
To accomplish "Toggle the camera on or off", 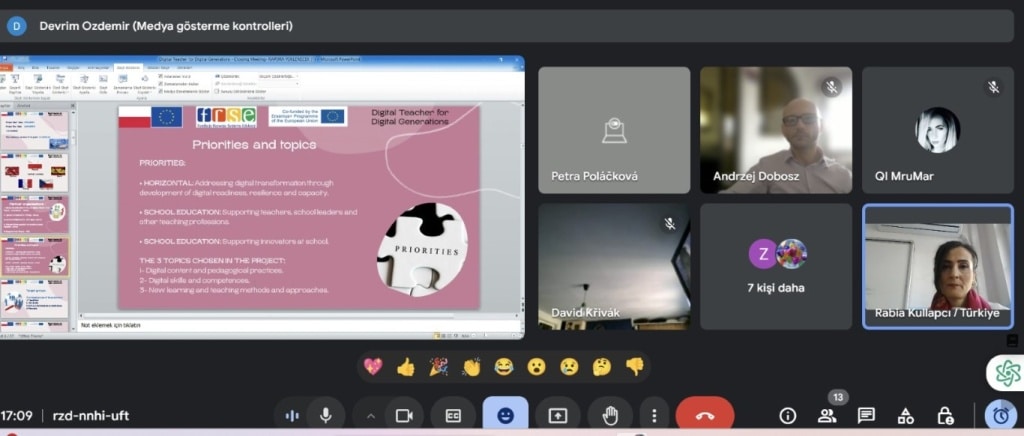I will [x=404, y=415].
